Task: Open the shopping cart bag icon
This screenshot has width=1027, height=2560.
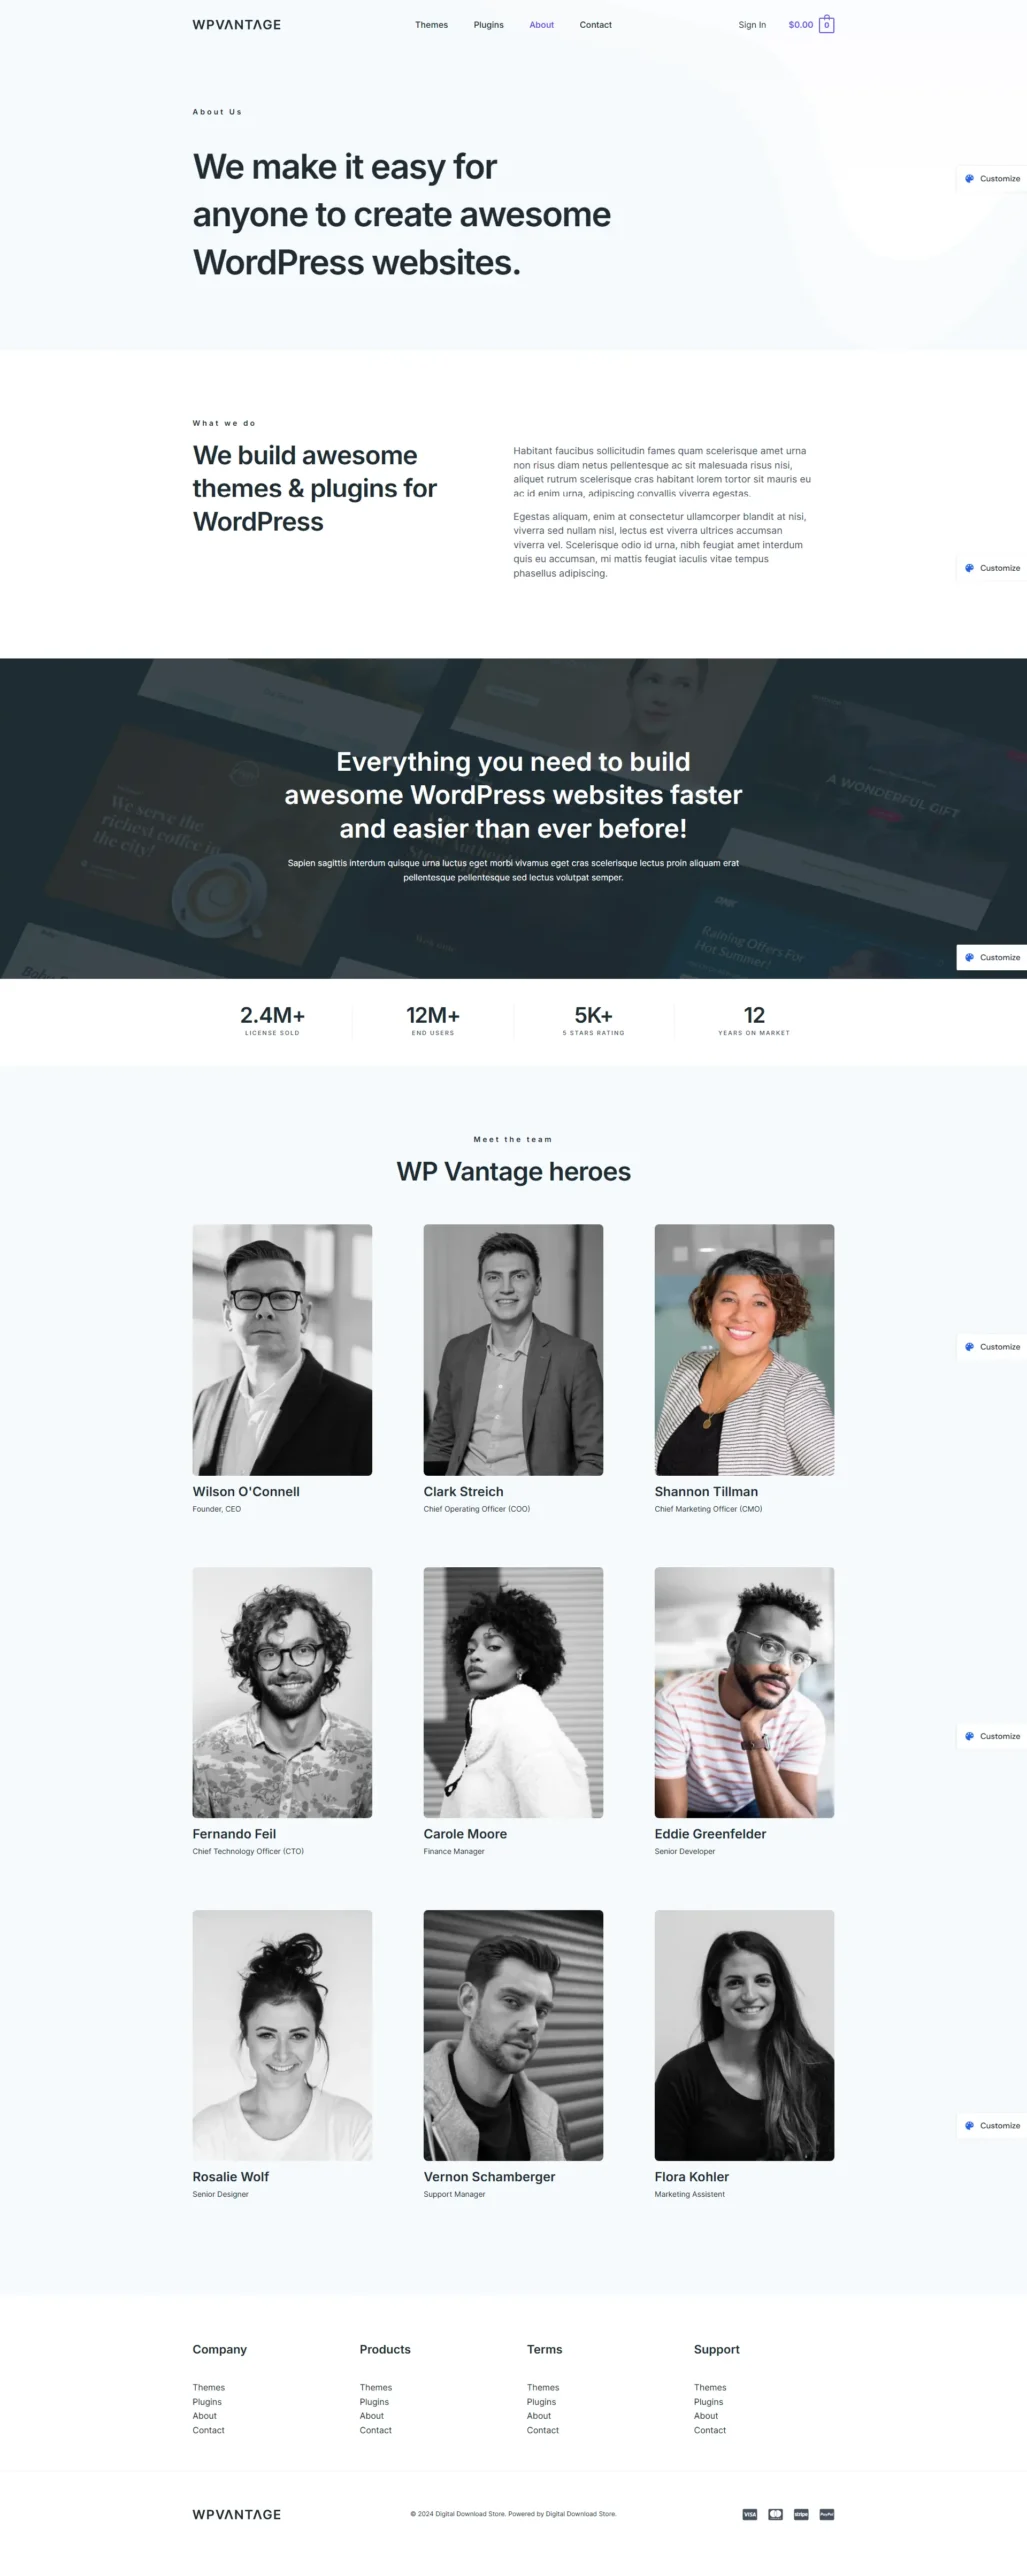Action: [826, 25]
